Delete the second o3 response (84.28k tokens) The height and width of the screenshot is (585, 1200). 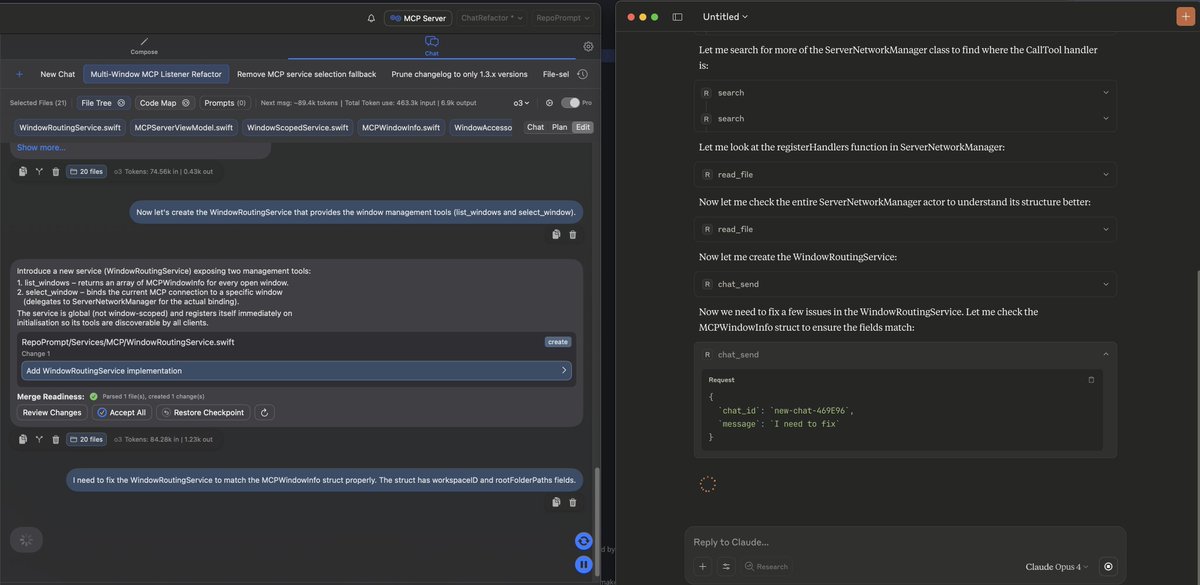click(x=55, y=439)
